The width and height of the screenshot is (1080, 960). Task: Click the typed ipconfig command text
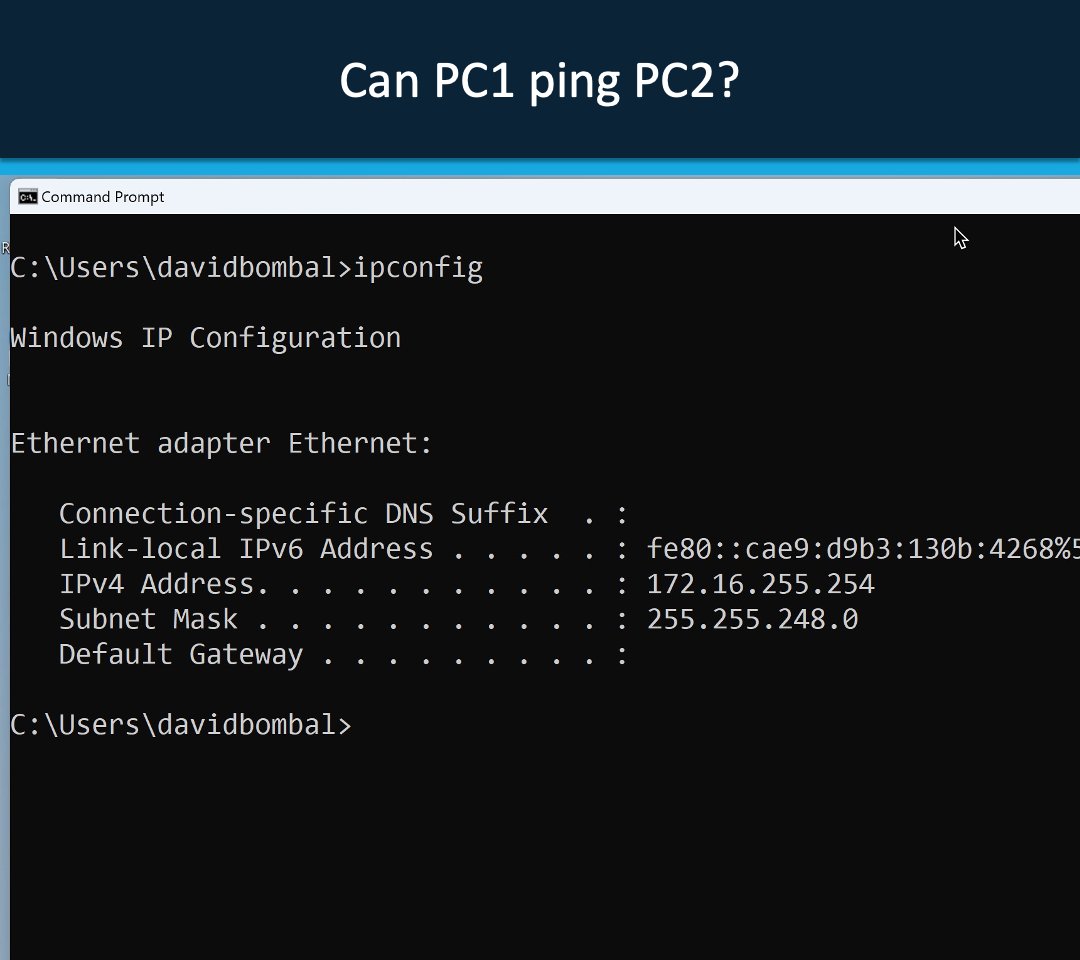418,268
